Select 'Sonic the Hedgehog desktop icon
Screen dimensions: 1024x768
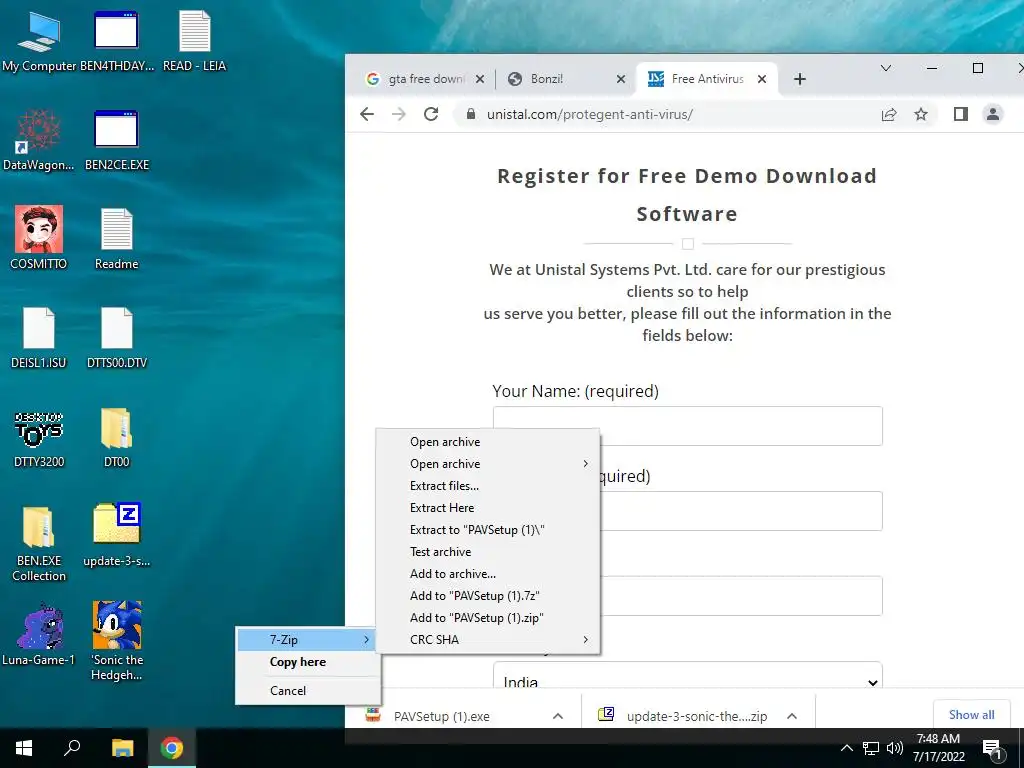[x=116, y=641]
